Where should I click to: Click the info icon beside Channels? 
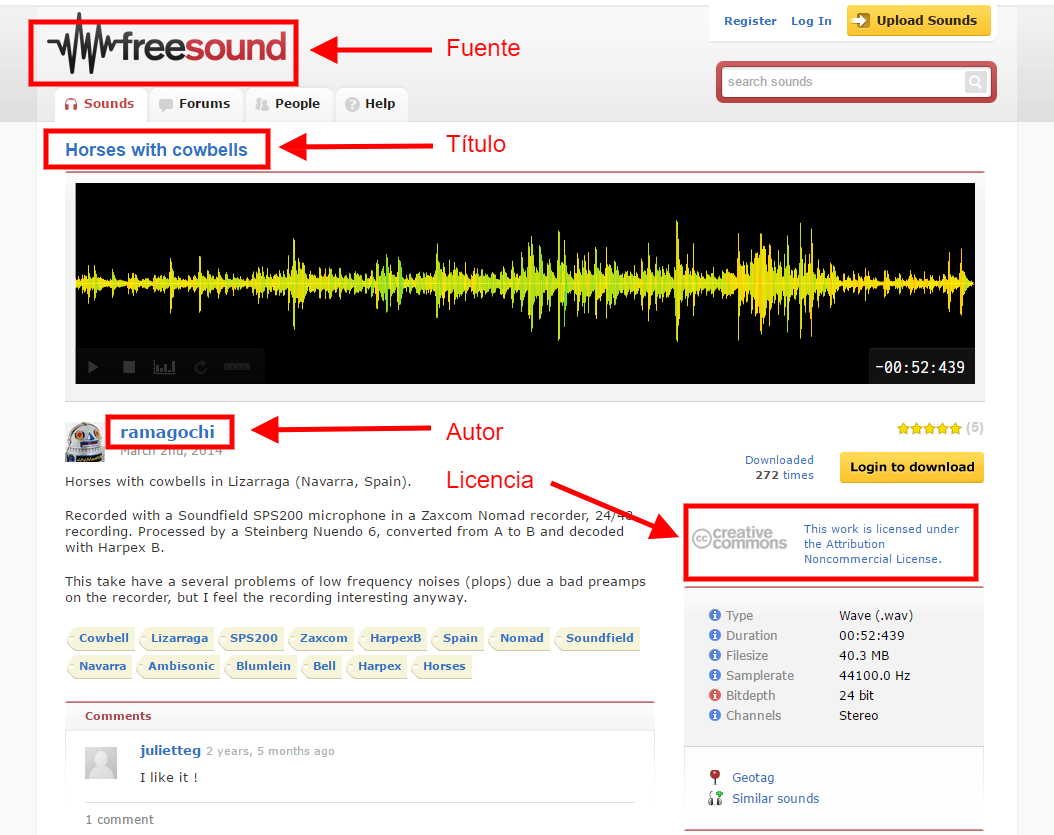715,715
